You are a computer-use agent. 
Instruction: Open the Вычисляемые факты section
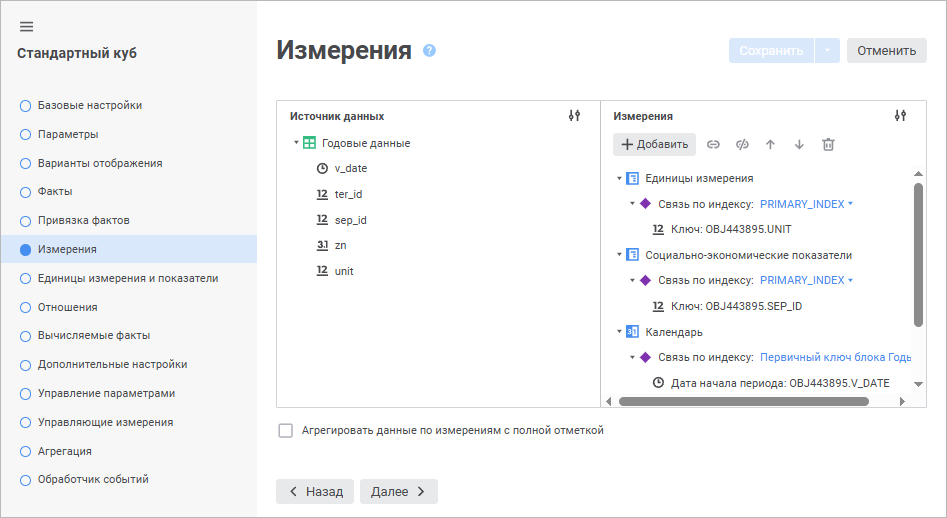coord(92,336)
